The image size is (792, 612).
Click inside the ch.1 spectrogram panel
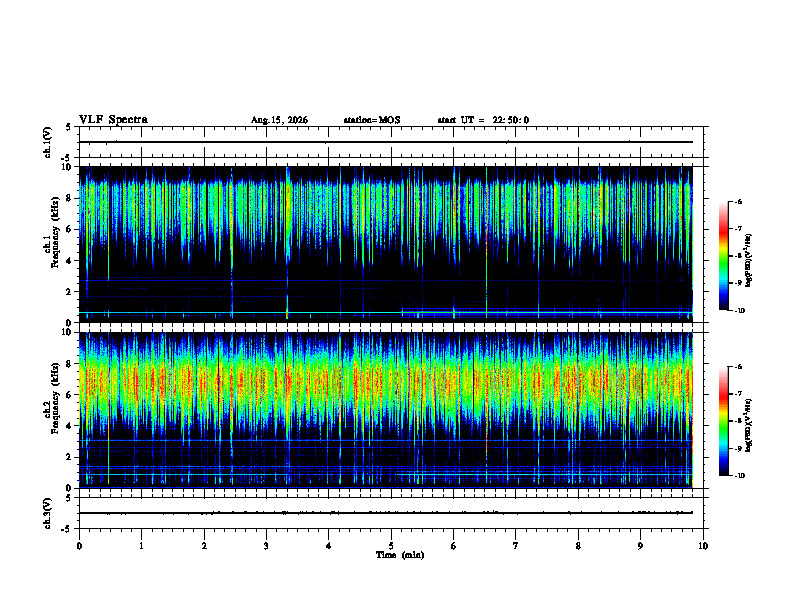click(386, 244)
